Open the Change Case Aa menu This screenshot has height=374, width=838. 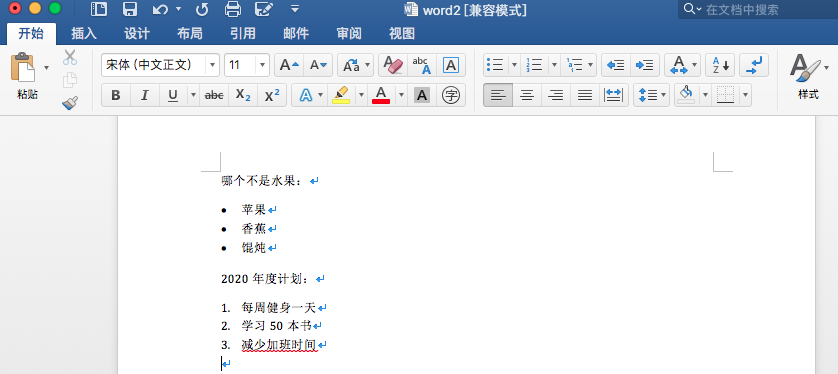(355, 65)
